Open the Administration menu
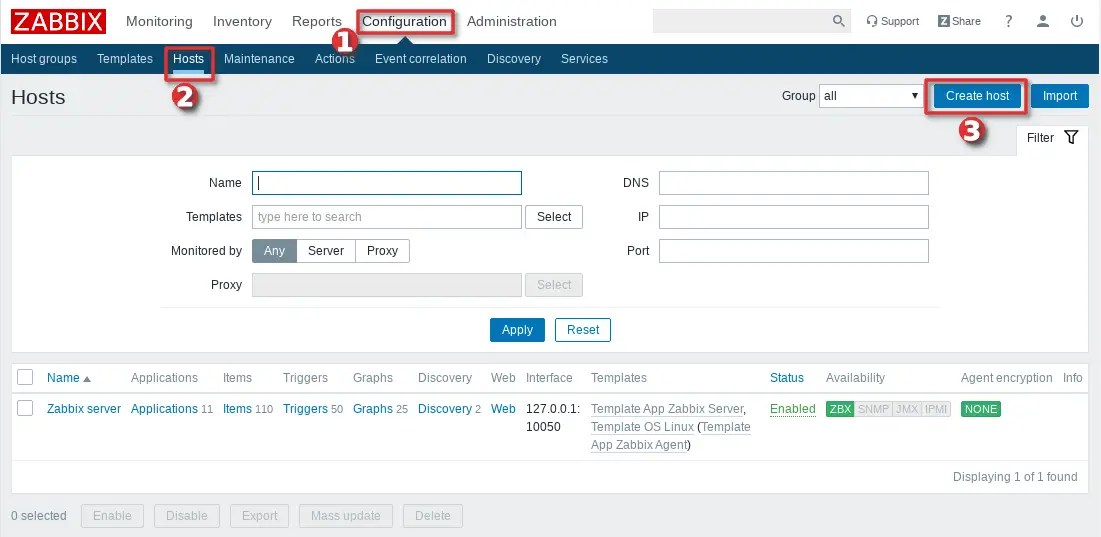Viewport: 1101px width, 537px height. 512,22
